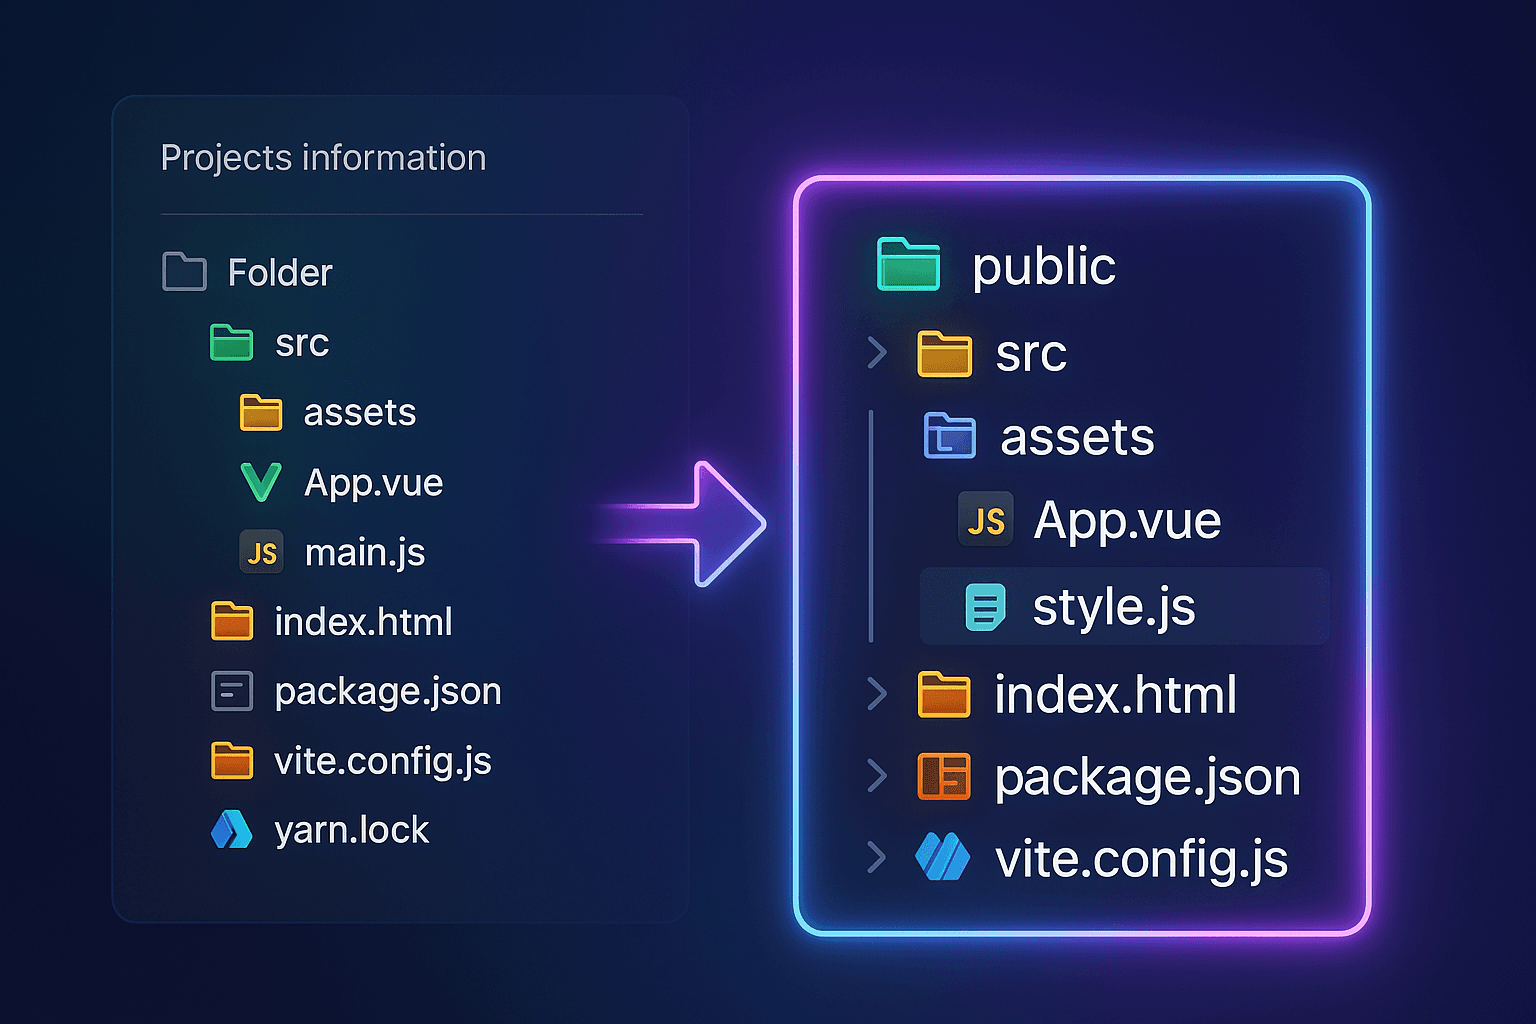The height and width of the screenshot is (1024, 1536).
Task: Click the green Vue logo icon
Action: (261, 482)
